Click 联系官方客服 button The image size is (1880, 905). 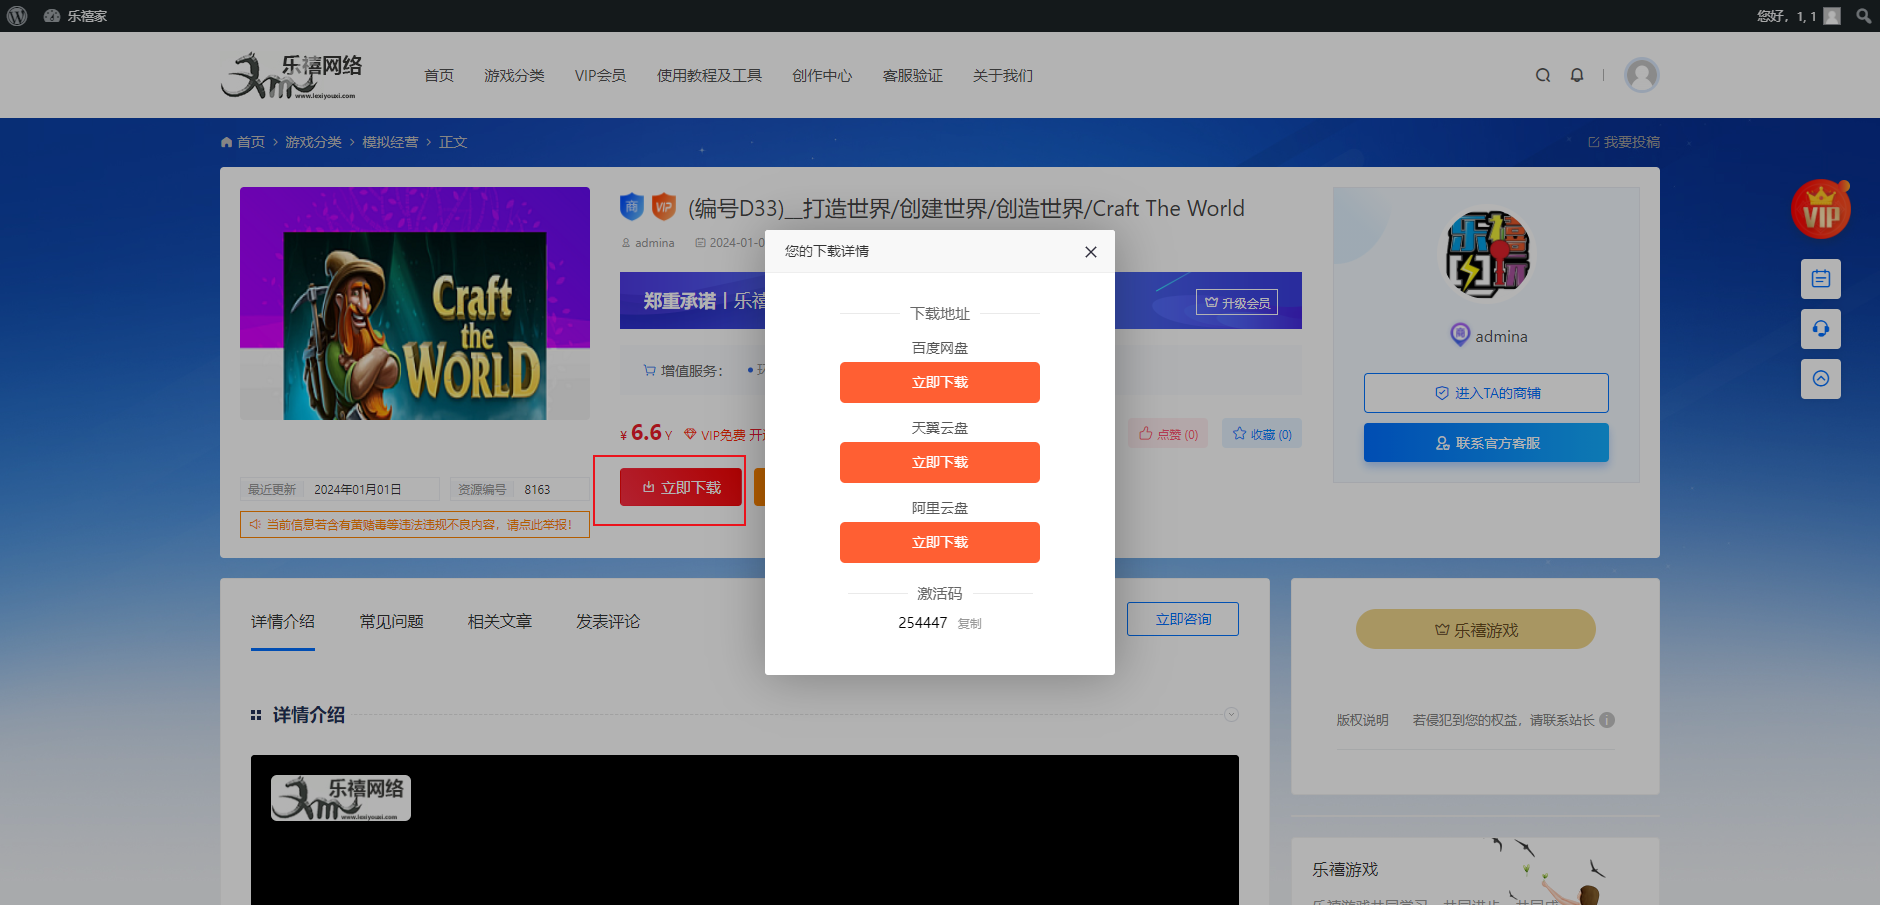(1486, 443)
